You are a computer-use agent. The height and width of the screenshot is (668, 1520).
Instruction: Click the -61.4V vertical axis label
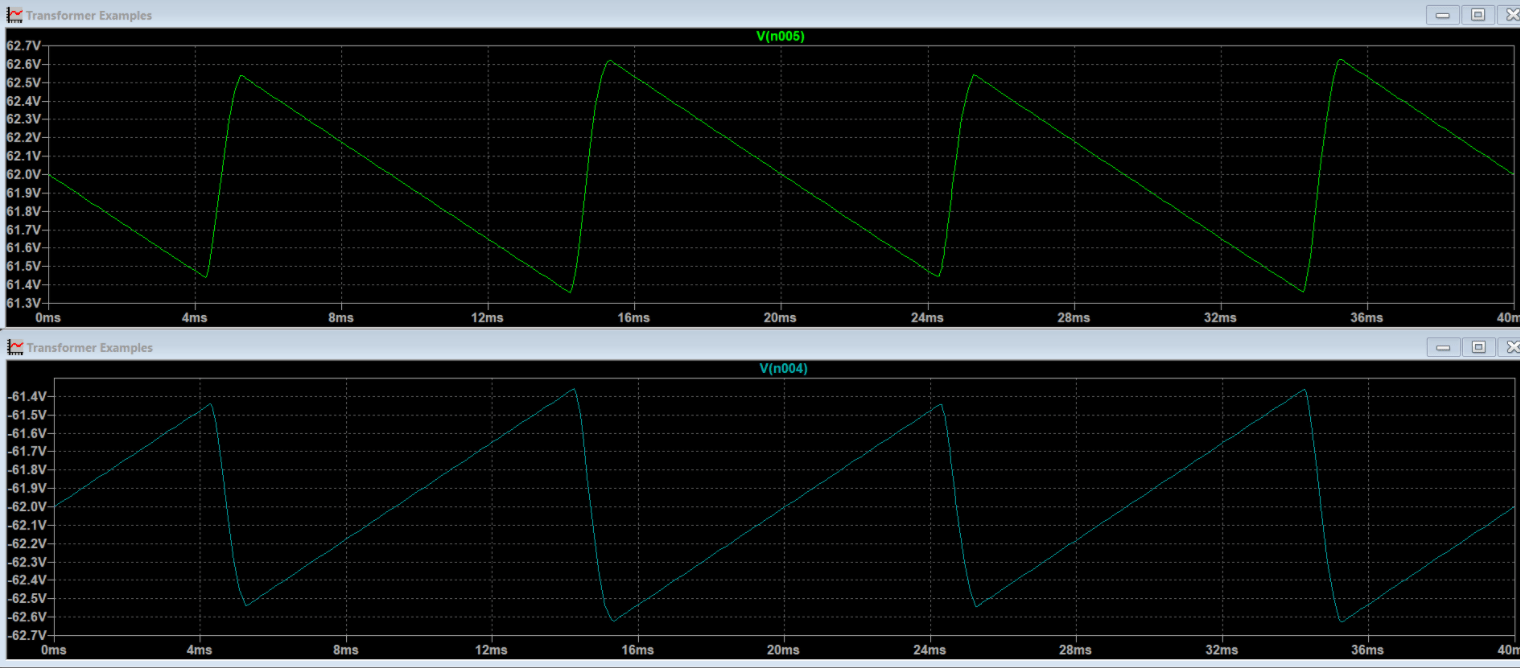25,397
